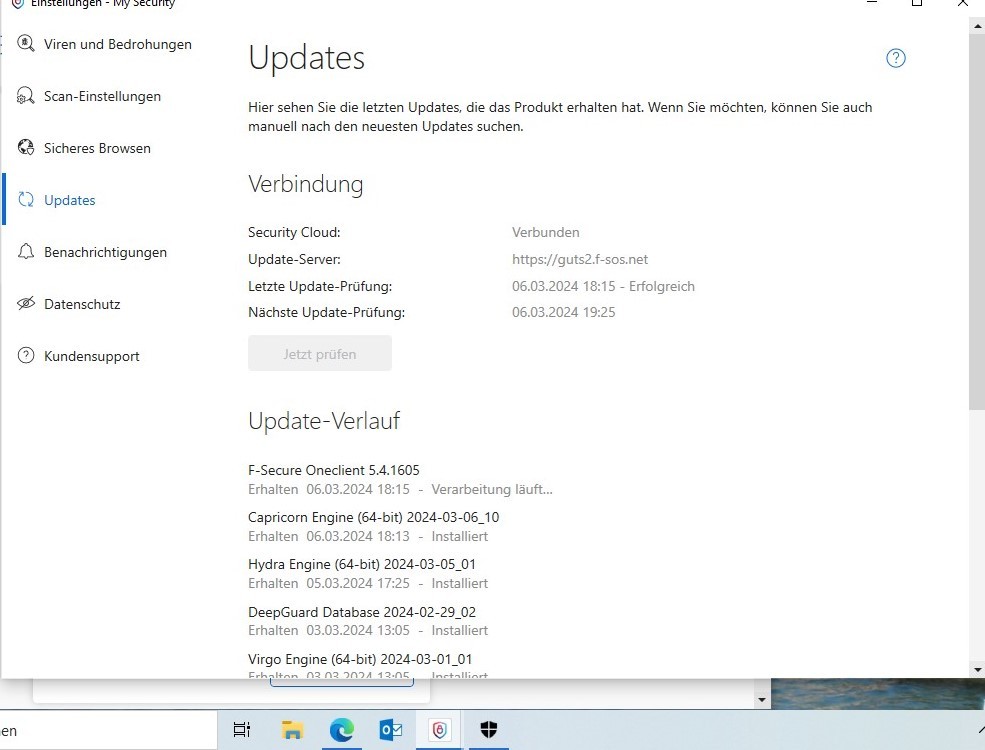Click the scroll down arrow of the settings window

[x=976, y=668]
